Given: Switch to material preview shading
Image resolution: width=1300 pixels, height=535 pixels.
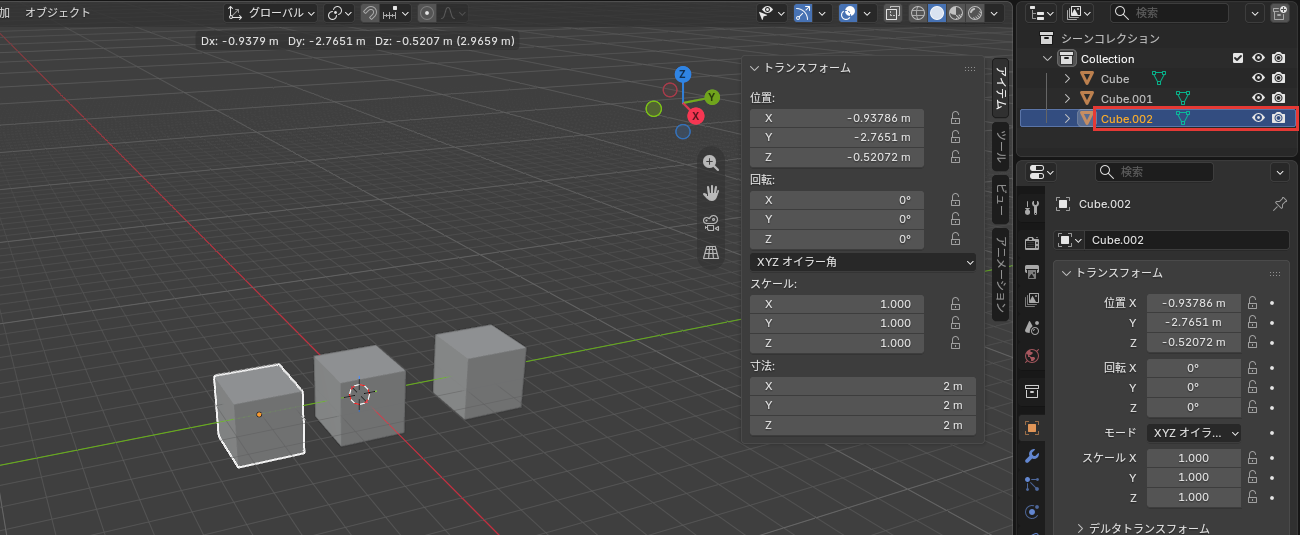Looking at the screenshot, I should (x=955, y=13).
